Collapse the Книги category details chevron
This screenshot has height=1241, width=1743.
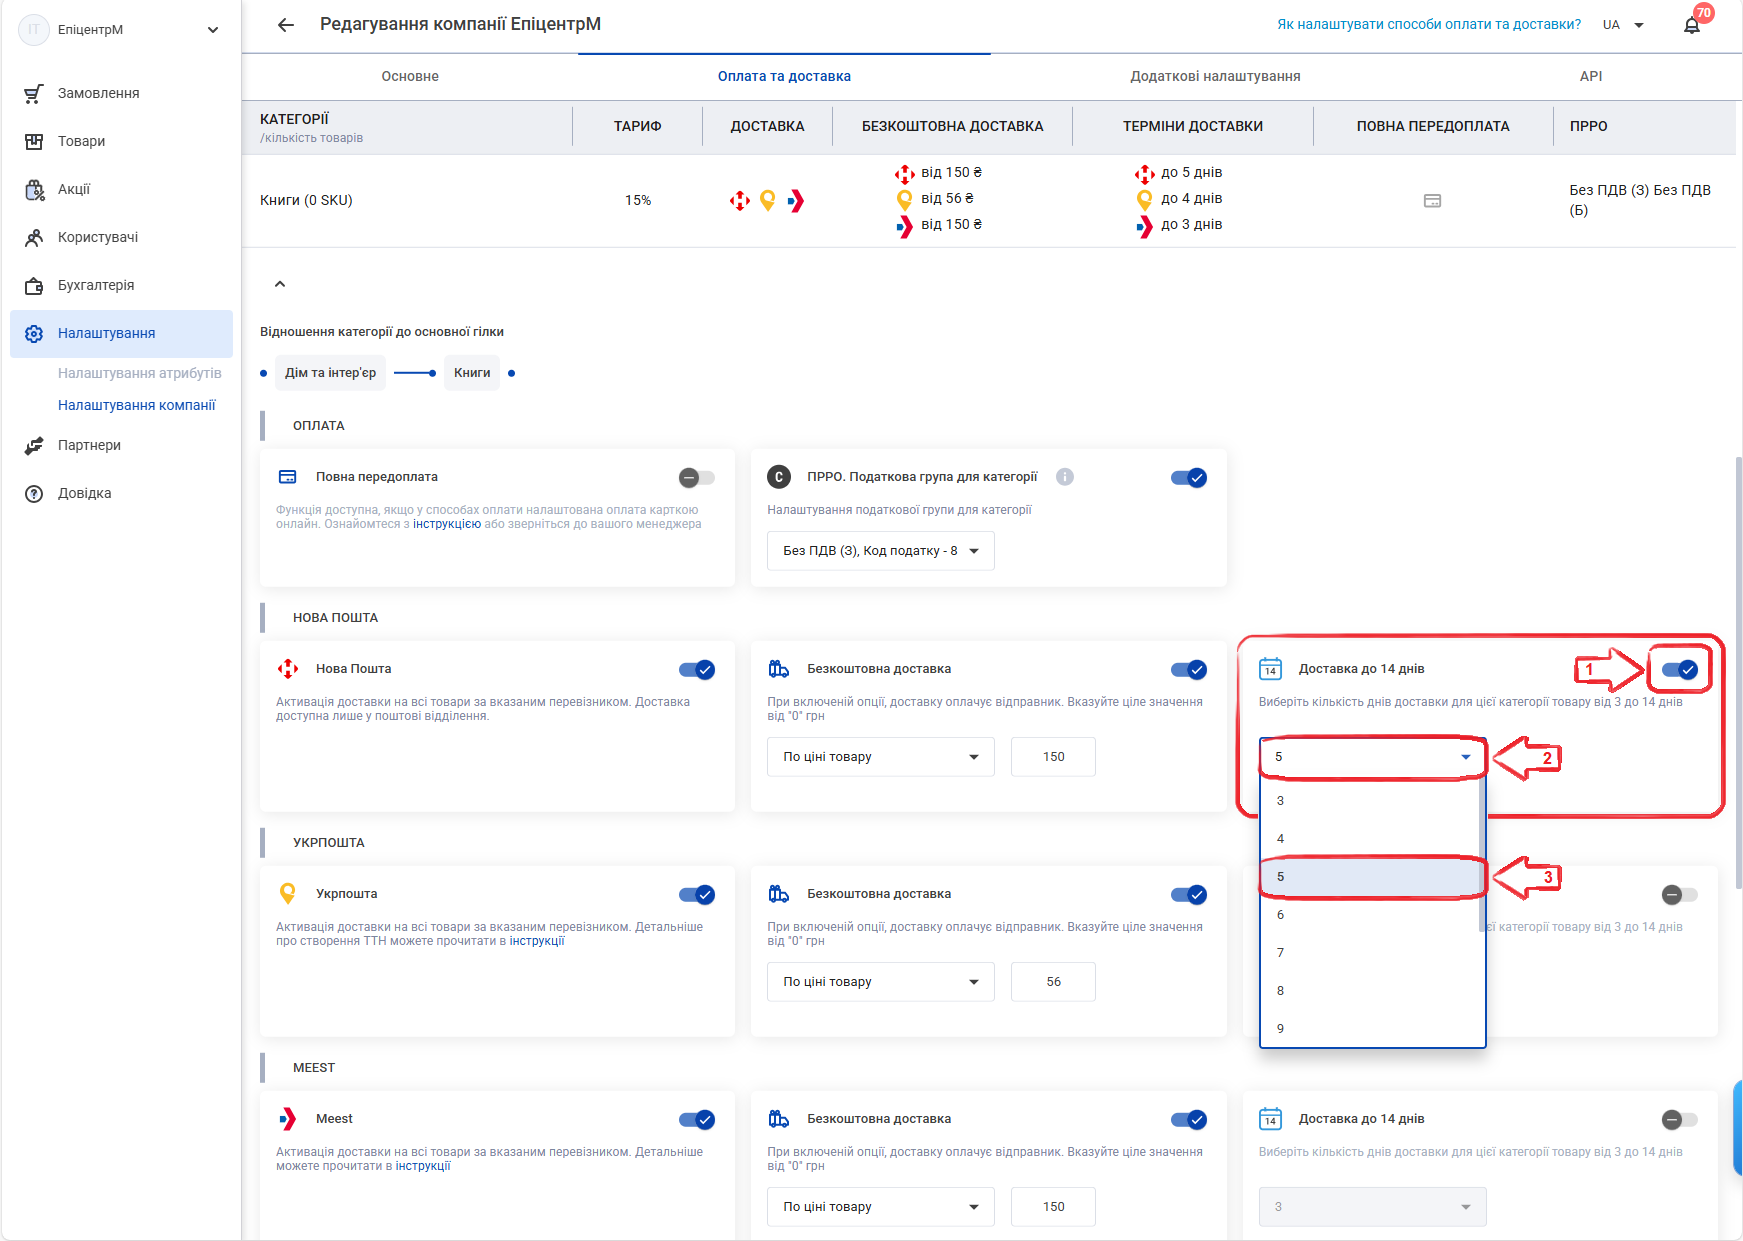(x=280, y=284)
